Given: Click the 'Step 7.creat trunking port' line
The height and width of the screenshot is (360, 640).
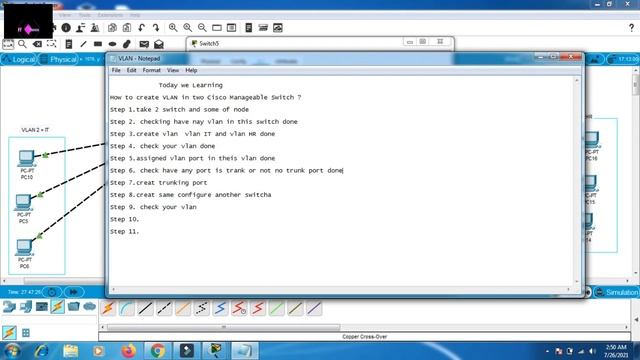Looking at the screenshot, I should 158,182.
